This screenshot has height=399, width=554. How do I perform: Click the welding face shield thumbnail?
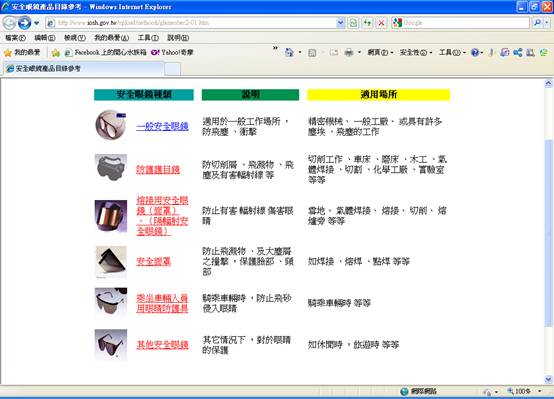click(x=111, y=216)
